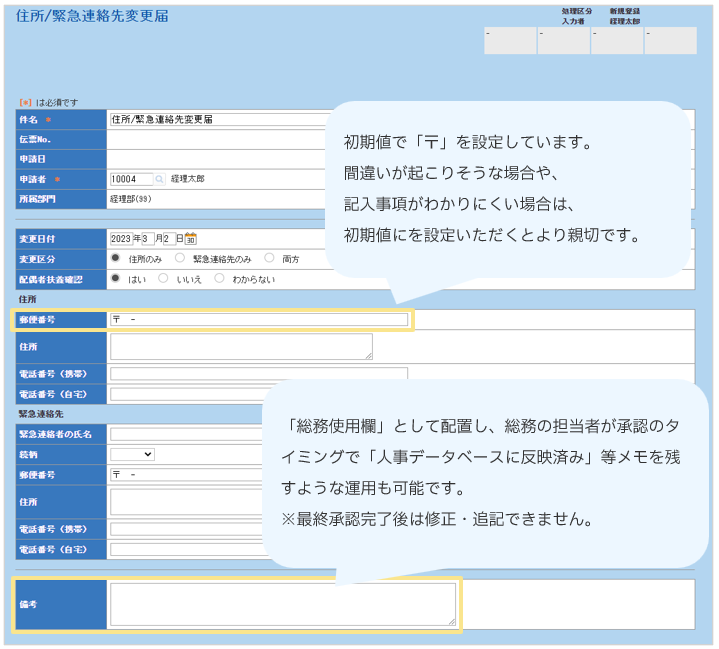The width and height of the screenshot is (719, 649).
Task: Click the 住所 textarea in address section
Action: (x=241, y=346)
